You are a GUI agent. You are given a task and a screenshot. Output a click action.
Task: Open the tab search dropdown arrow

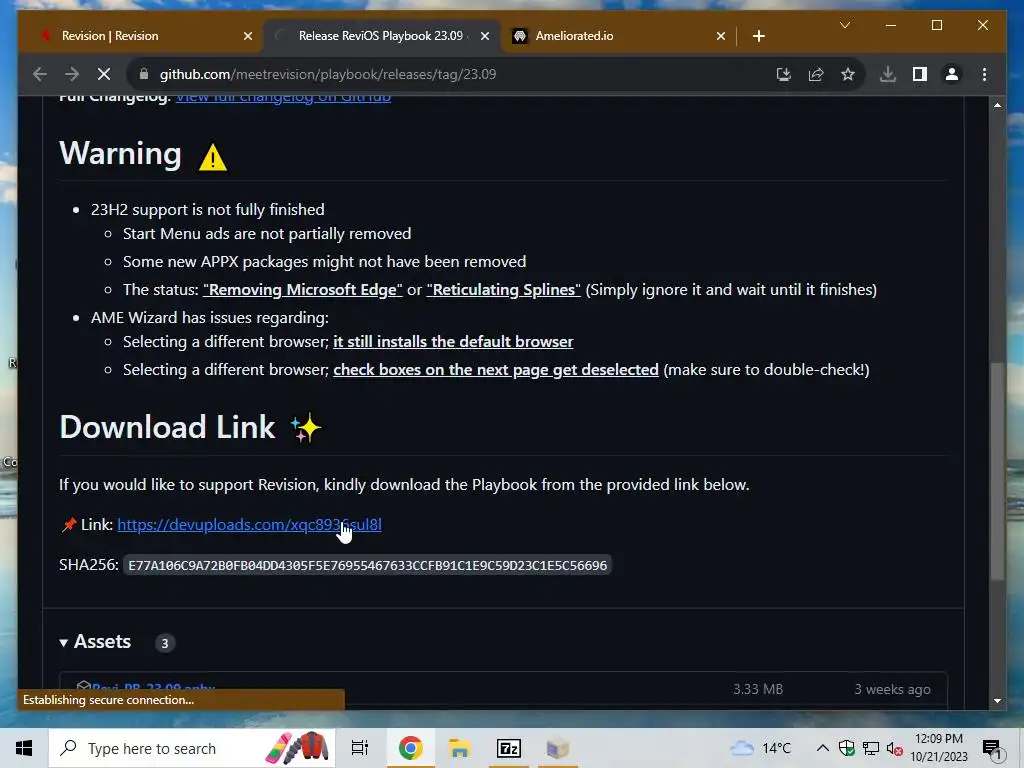[x=844, y=25]
